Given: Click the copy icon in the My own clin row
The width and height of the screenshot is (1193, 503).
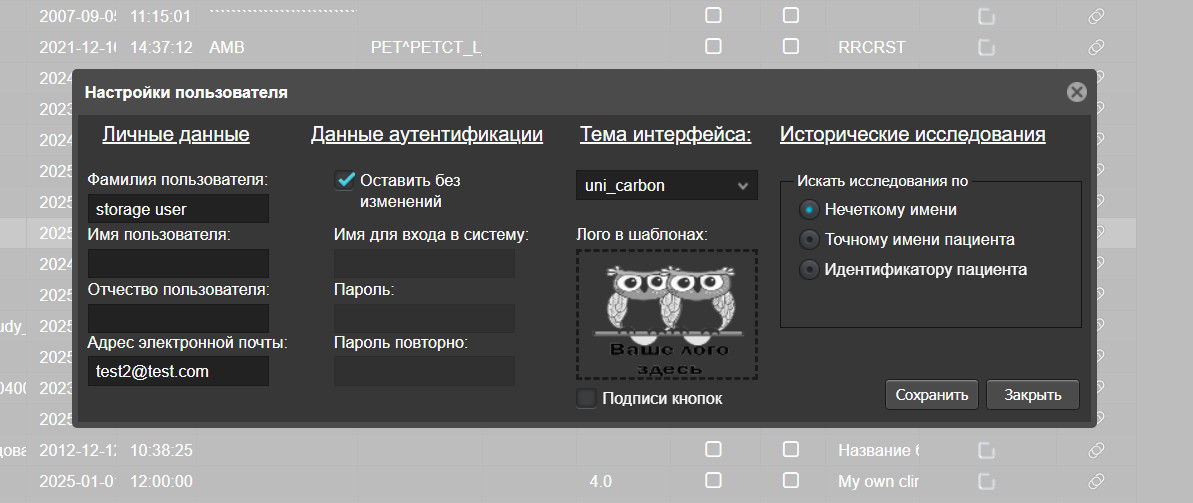Looking at the screenshot, I should [986, 482].
